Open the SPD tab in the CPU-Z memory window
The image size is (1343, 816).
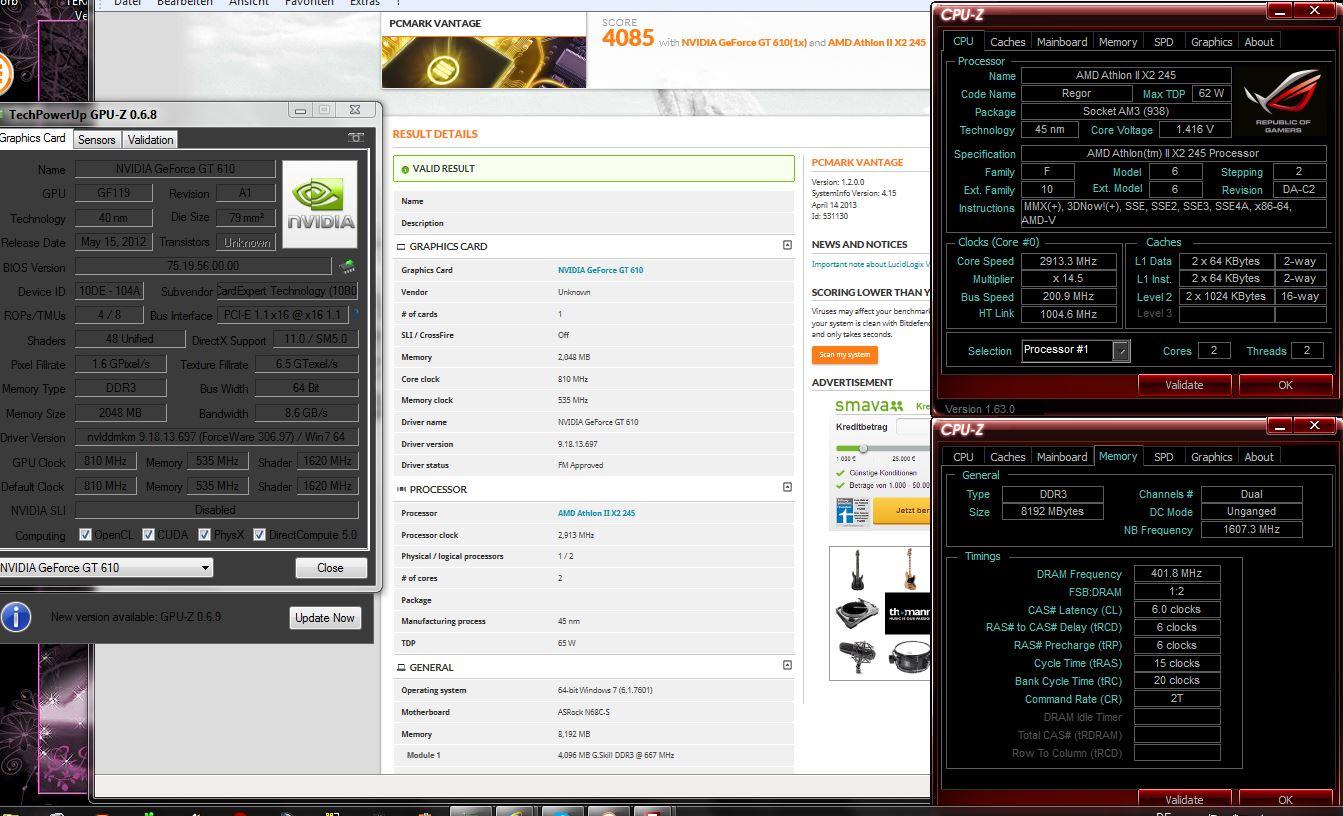pyautogui.click(x=1164, y=457)
